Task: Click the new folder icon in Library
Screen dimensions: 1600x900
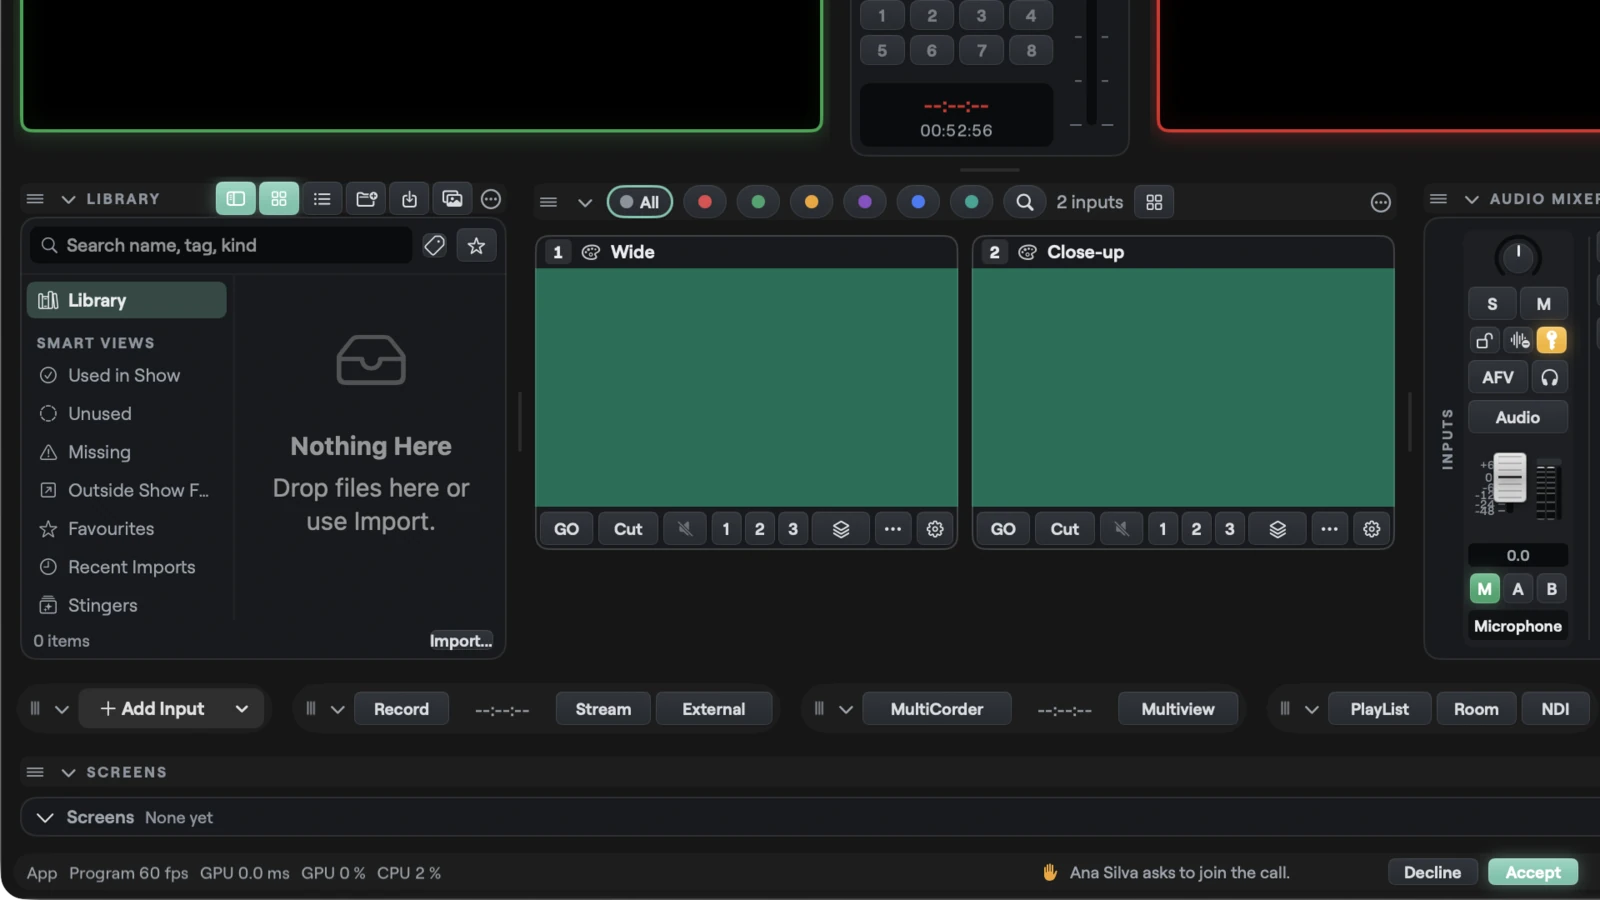Action: (x=366, y=199)
